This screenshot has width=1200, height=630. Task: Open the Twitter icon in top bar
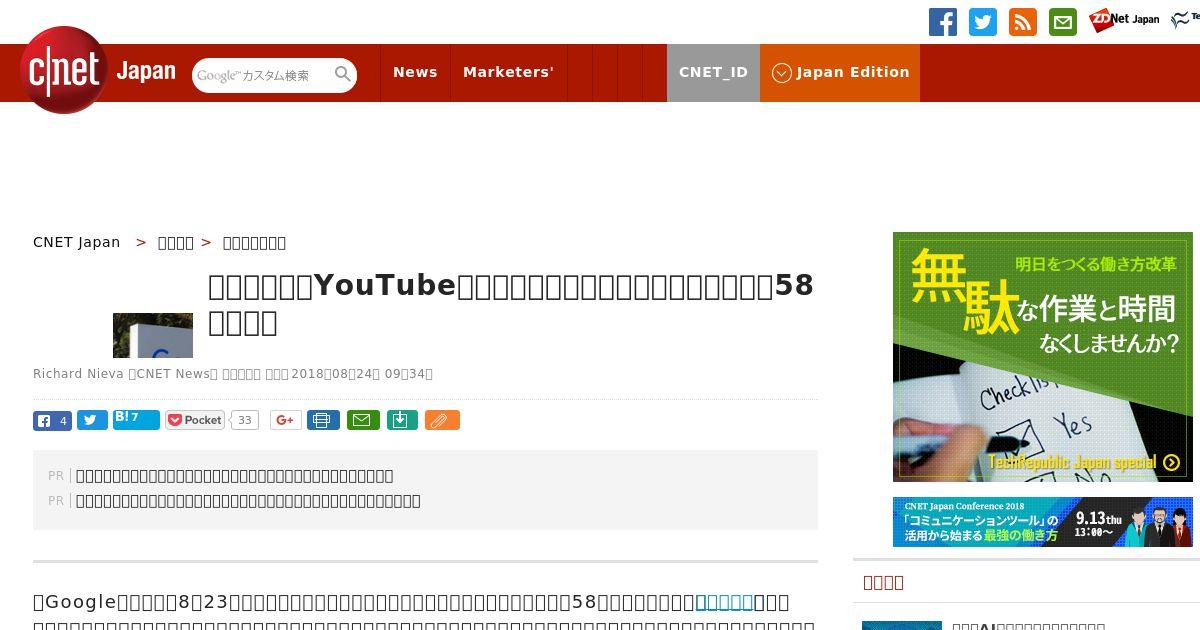[983, 22]
